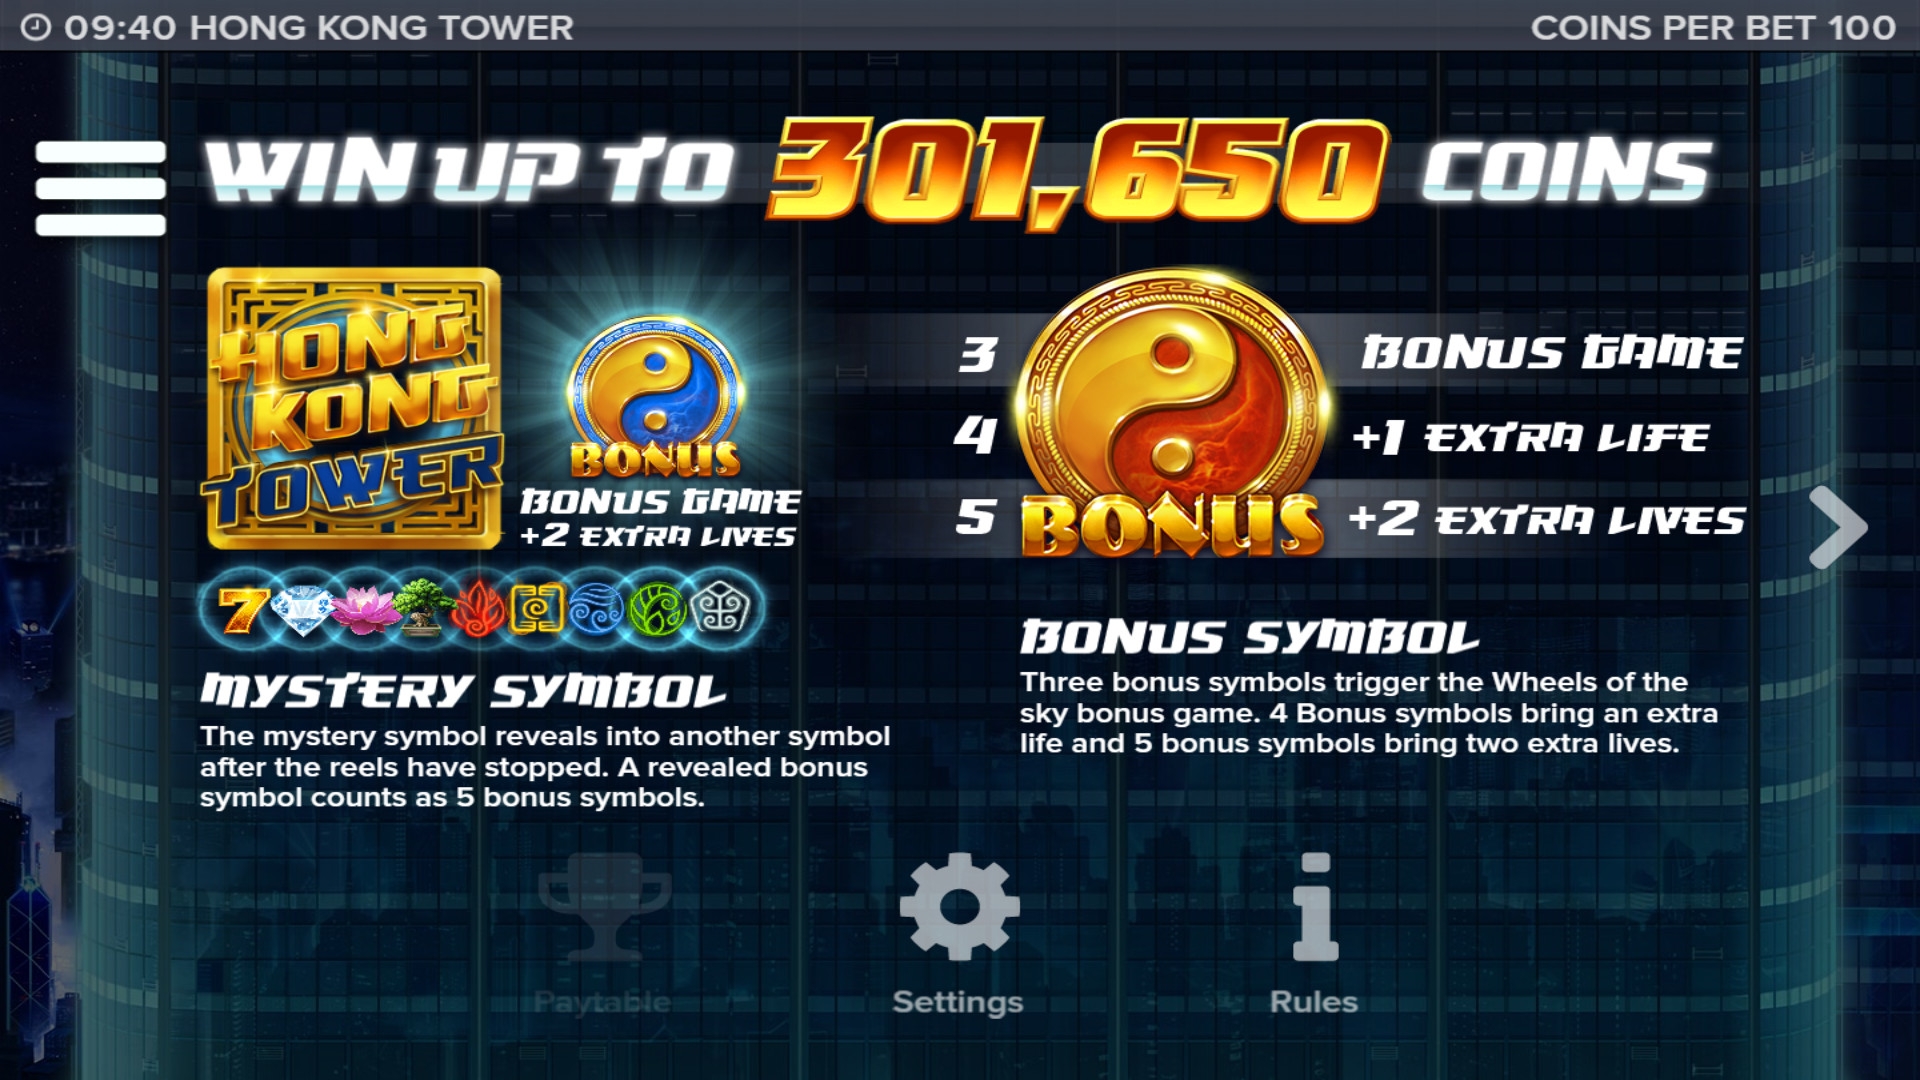Select the blue wave symbol
Viewport: 1920px width, 1080px height.
[x=597, y=609]
